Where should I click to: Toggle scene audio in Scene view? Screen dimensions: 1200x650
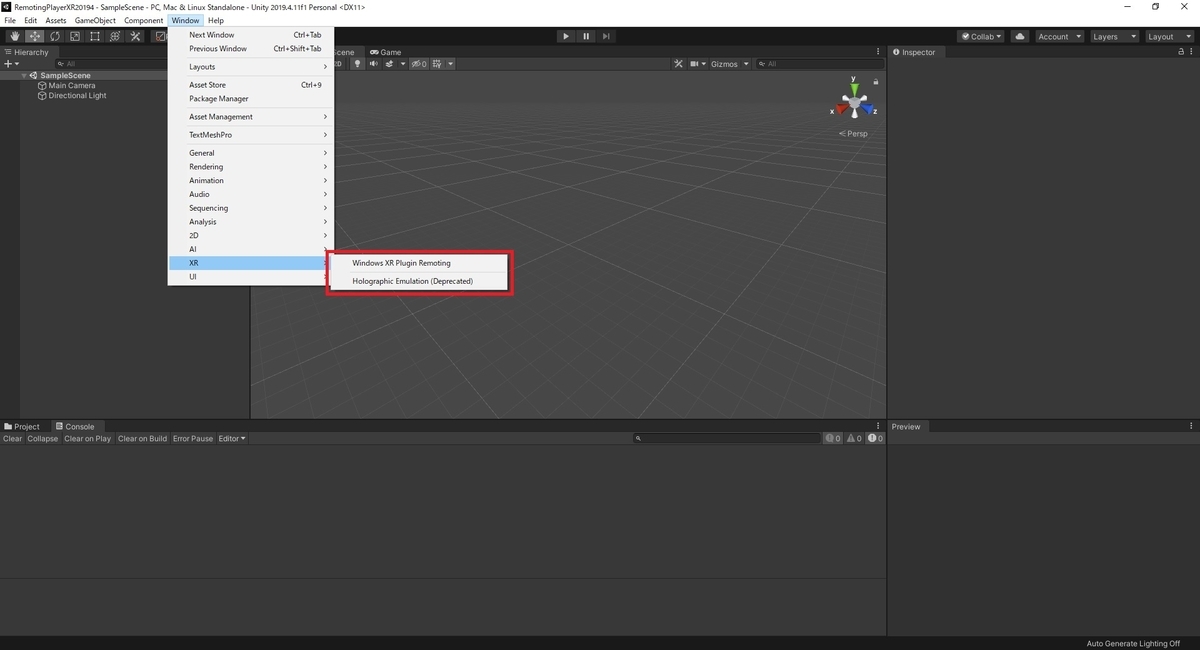(x=373, y=64)
